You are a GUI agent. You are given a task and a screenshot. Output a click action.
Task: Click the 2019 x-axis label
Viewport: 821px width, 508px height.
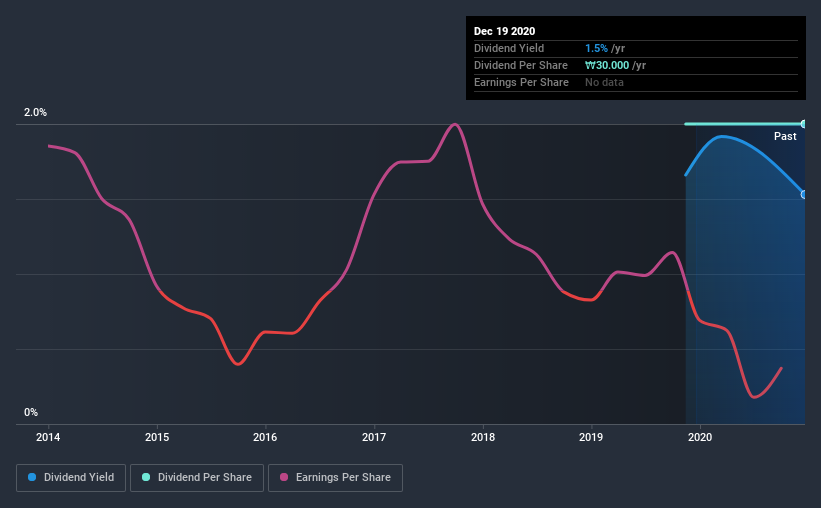point(591,437)
